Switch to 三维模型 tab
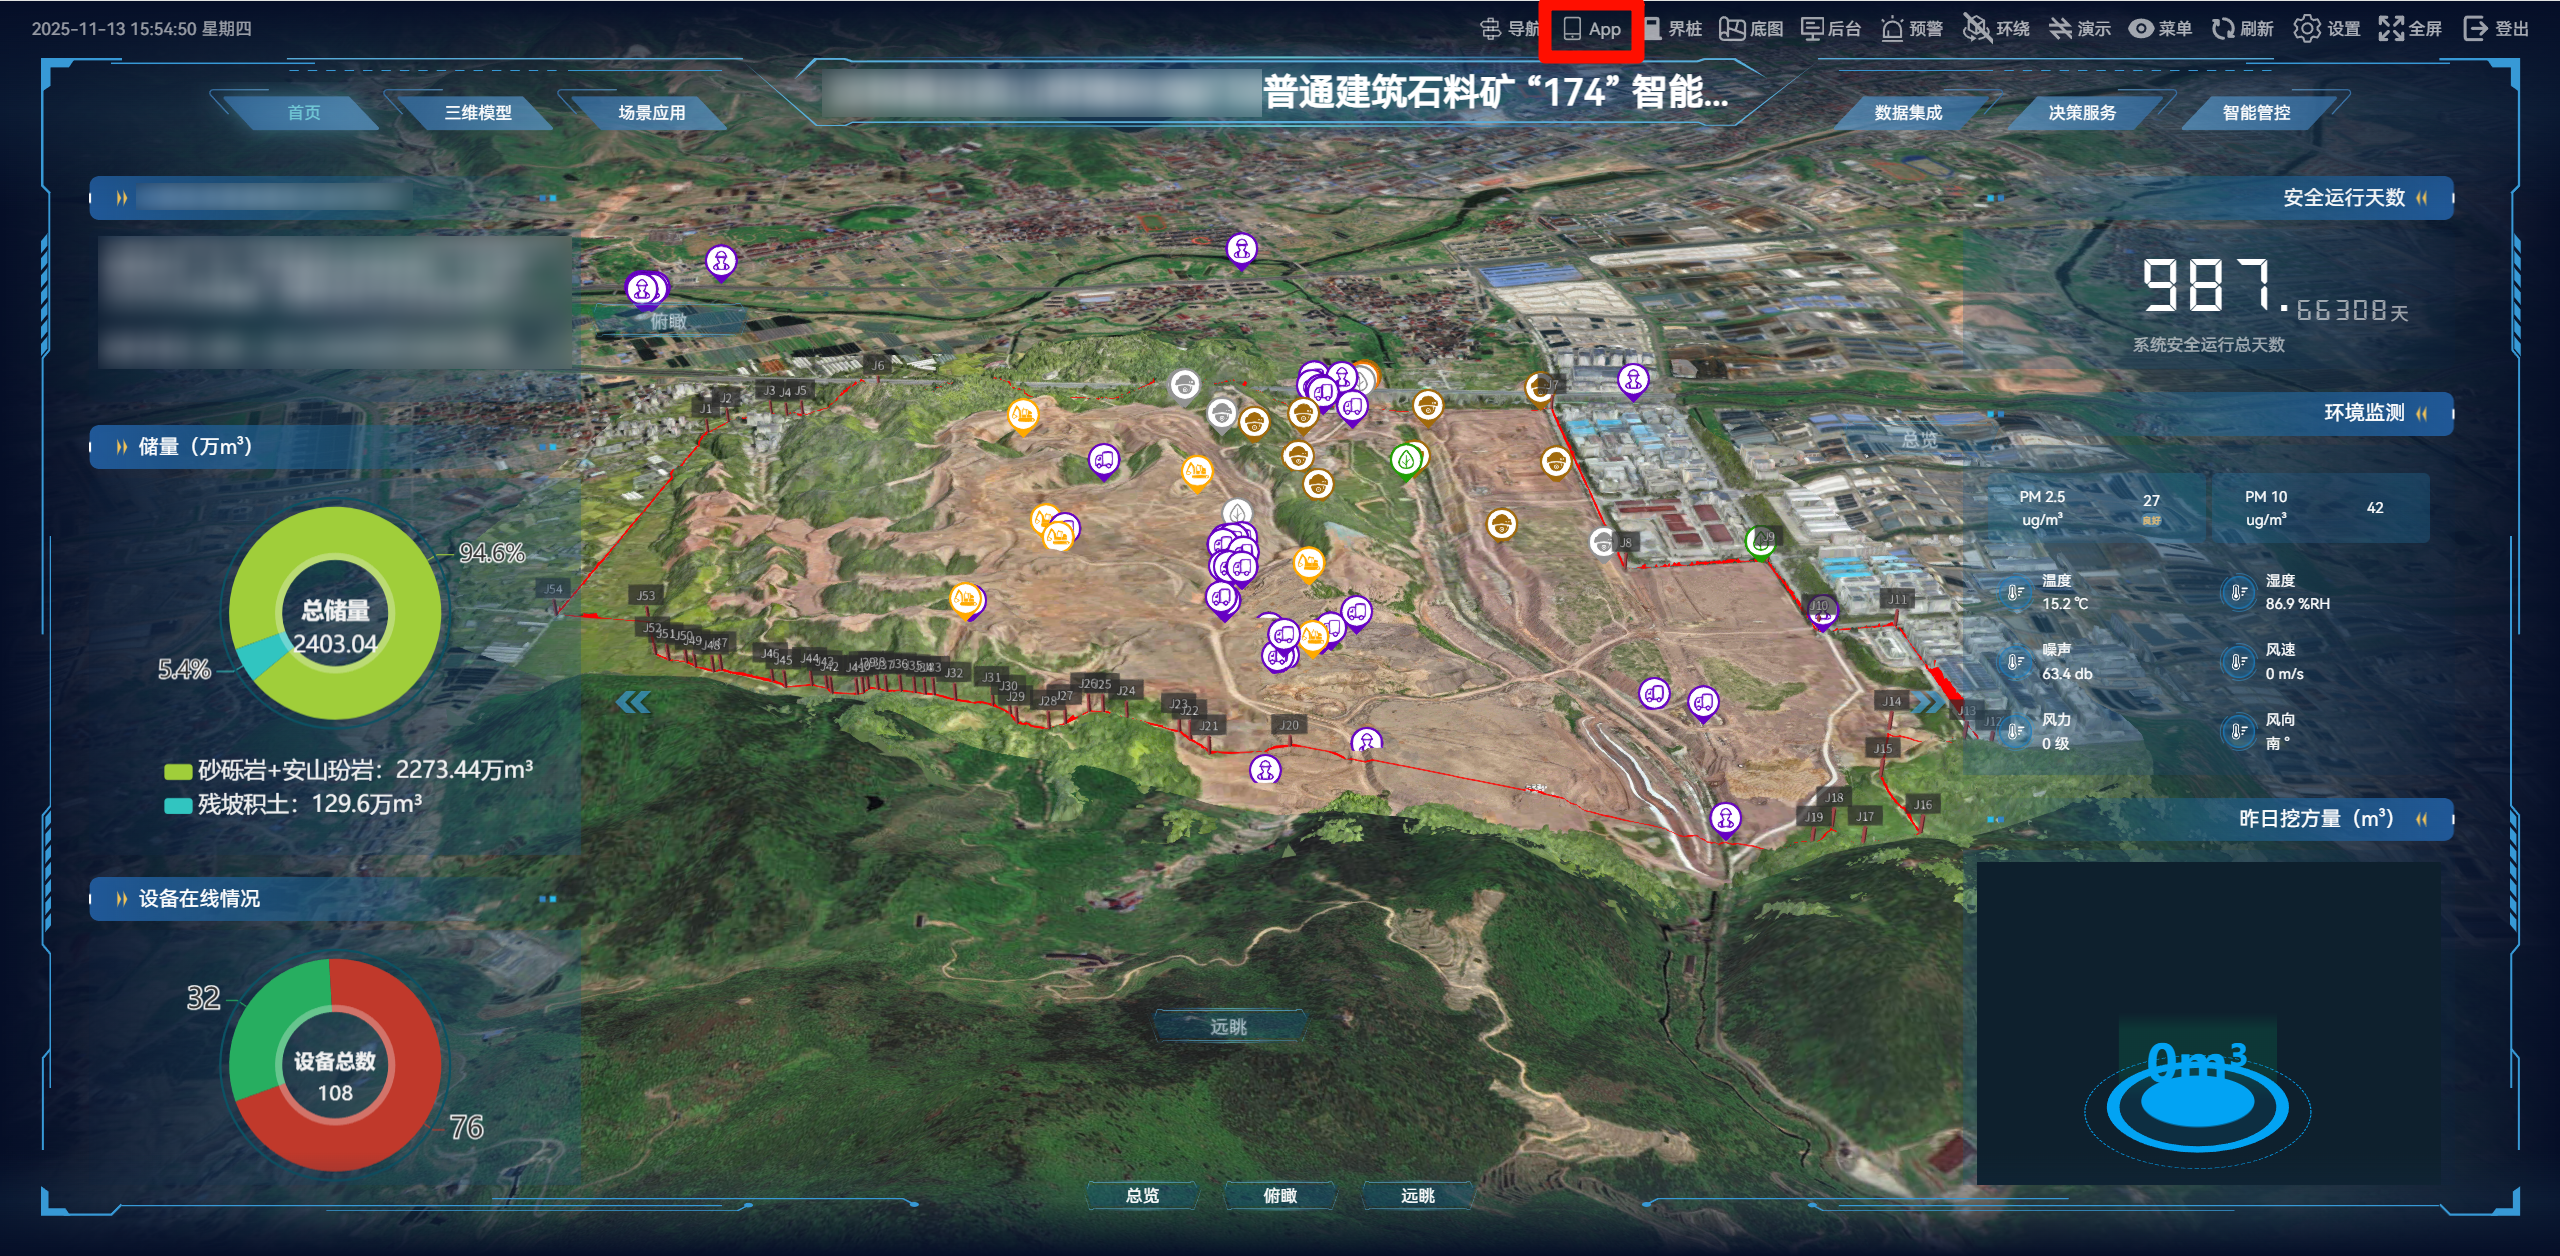2560x1256 pixels. (478, 113)
